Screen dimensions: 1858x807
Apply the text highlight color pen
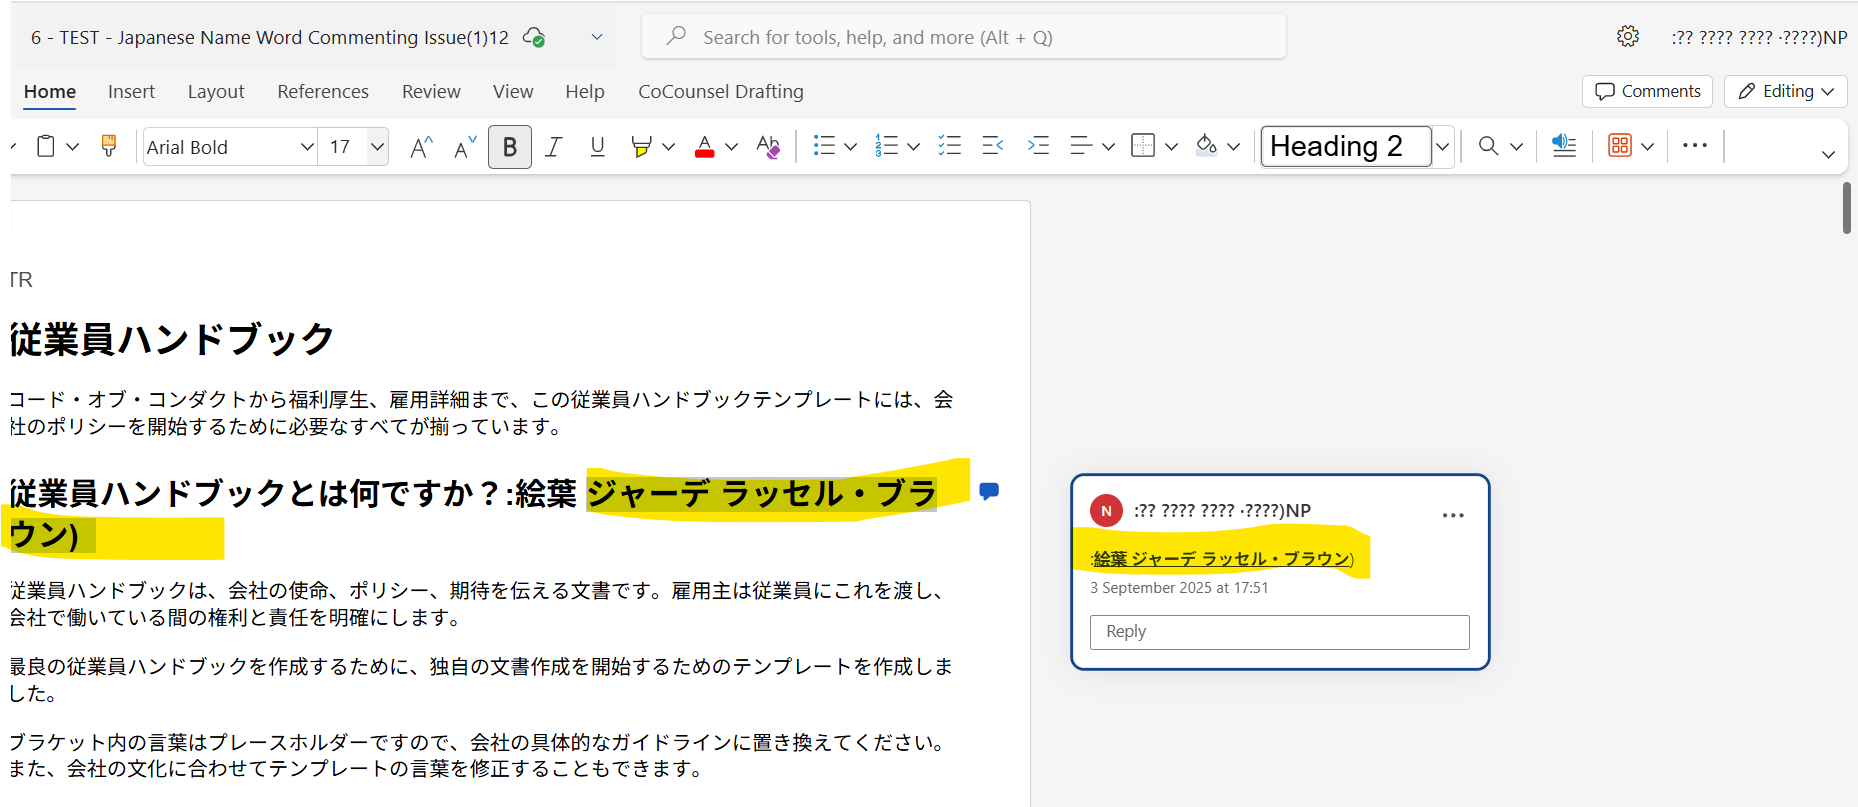[641, 147]
